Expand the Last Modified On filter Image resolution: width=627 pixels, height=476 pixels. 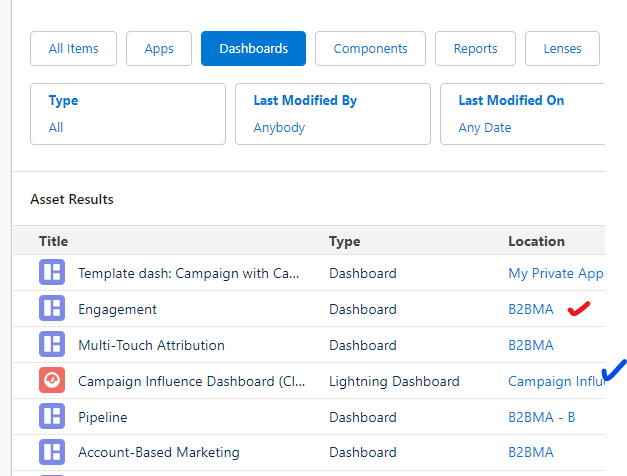[522, 114]
